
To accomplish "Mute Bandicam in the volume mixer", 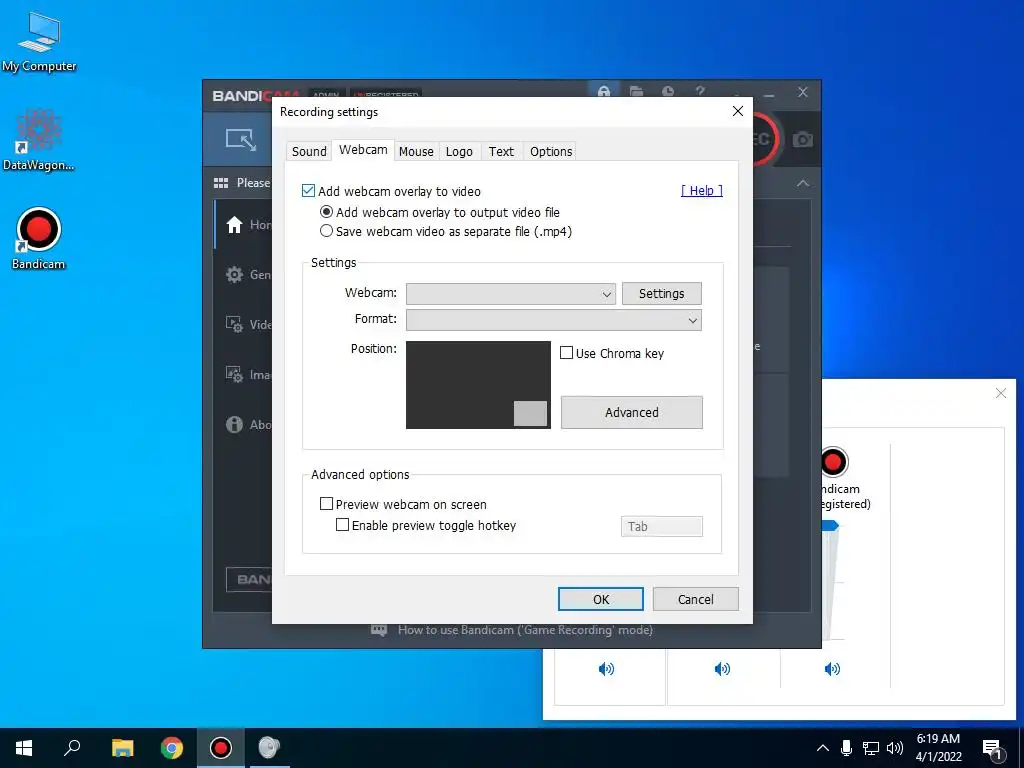I will click(832, 668).
